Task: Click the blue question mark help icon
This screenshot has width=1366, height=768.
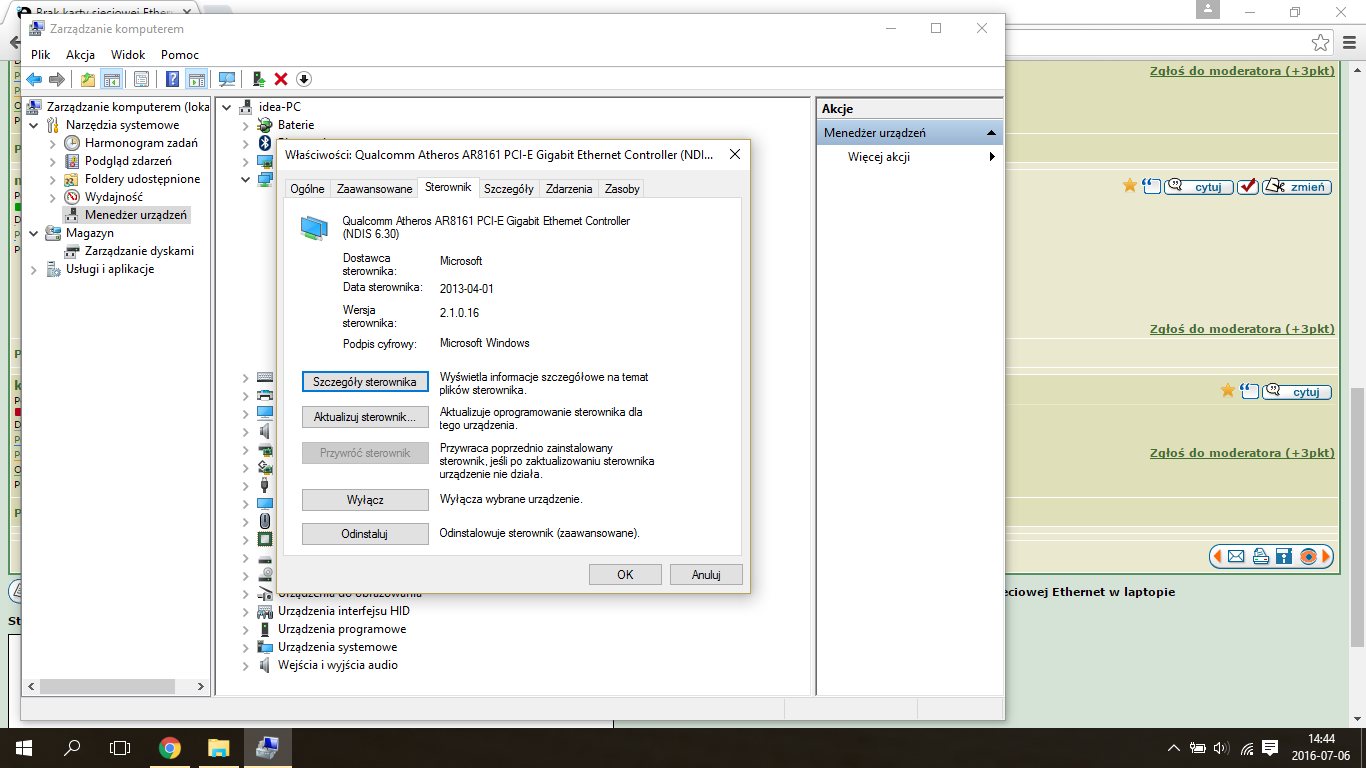Action: click(x=173, y=79)
